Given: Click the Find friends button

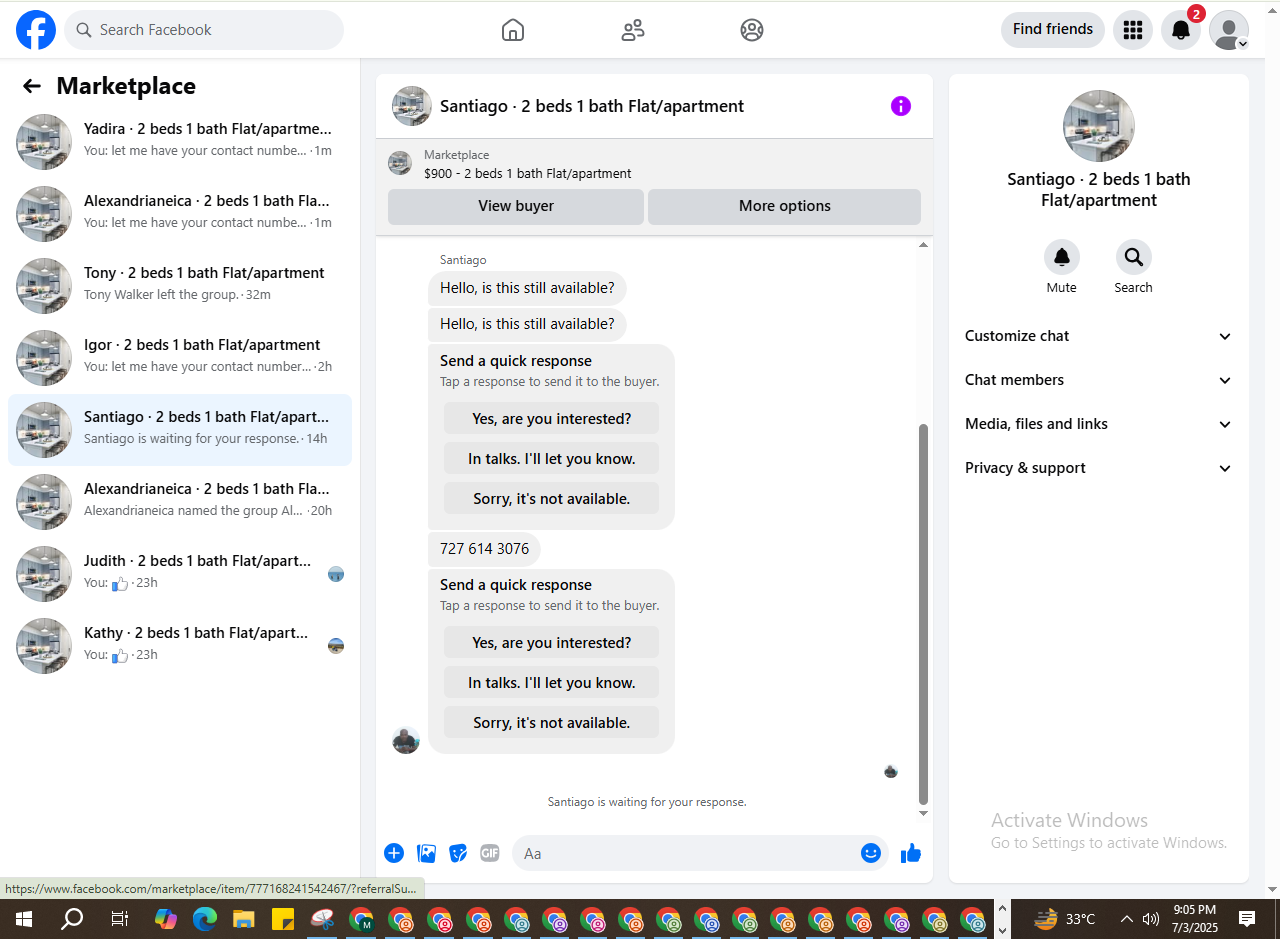Looking at the screenshot, I should pyautogui.click(x=1053, y=30).
